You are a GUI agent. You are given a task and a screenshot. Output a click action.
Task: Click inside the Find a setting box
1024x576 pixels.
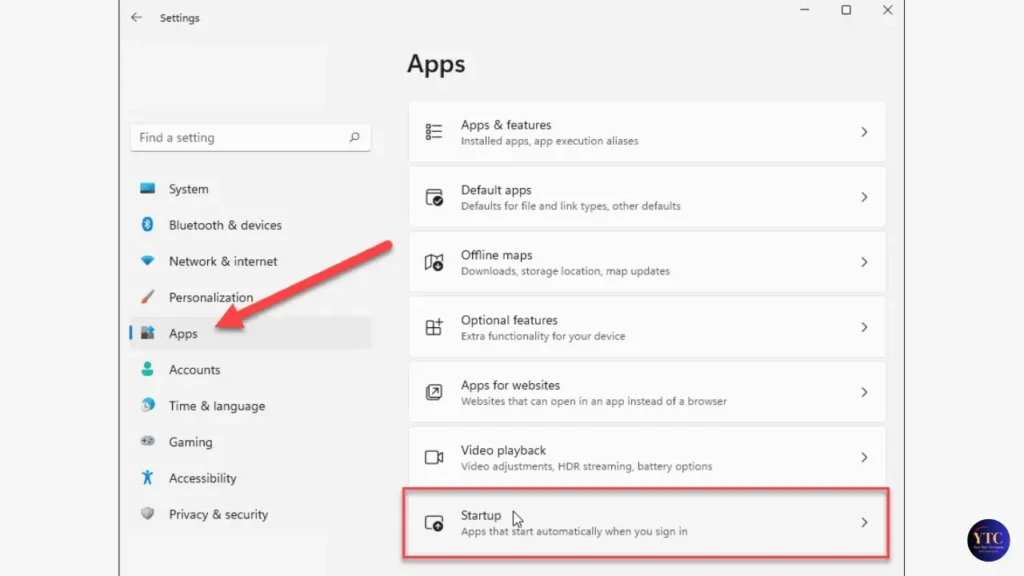point(230,137)
